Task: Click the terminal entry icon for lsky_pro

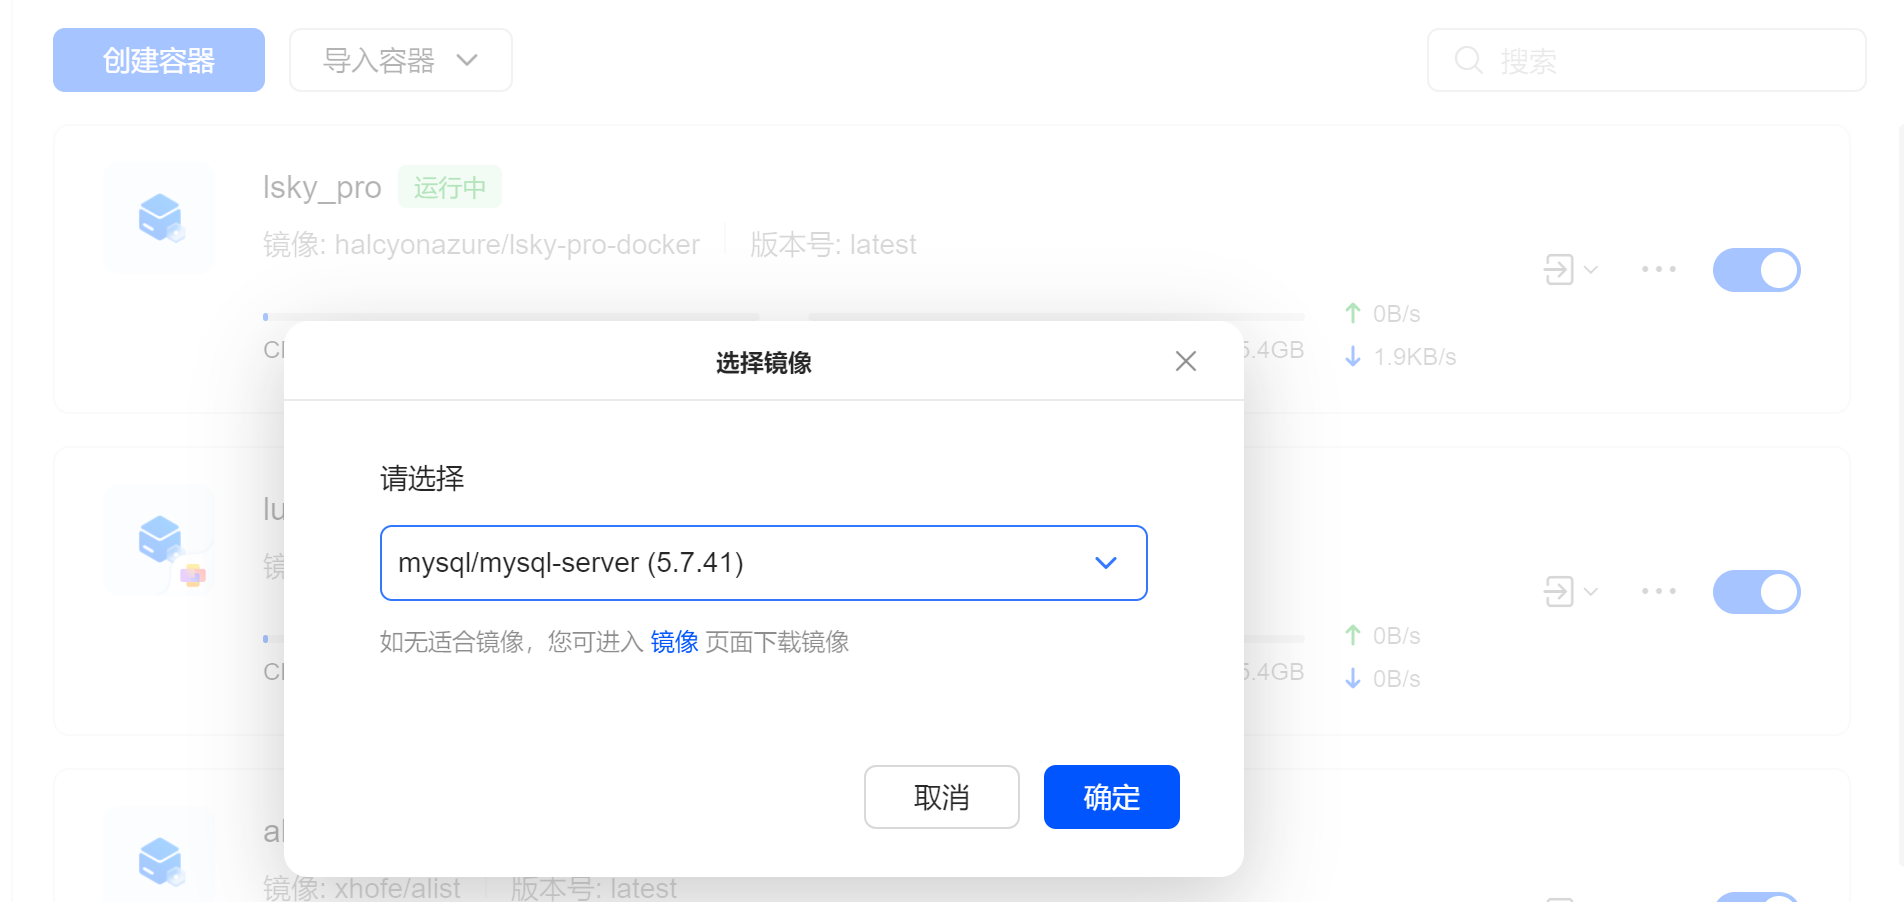Action: click(1559, 269)
